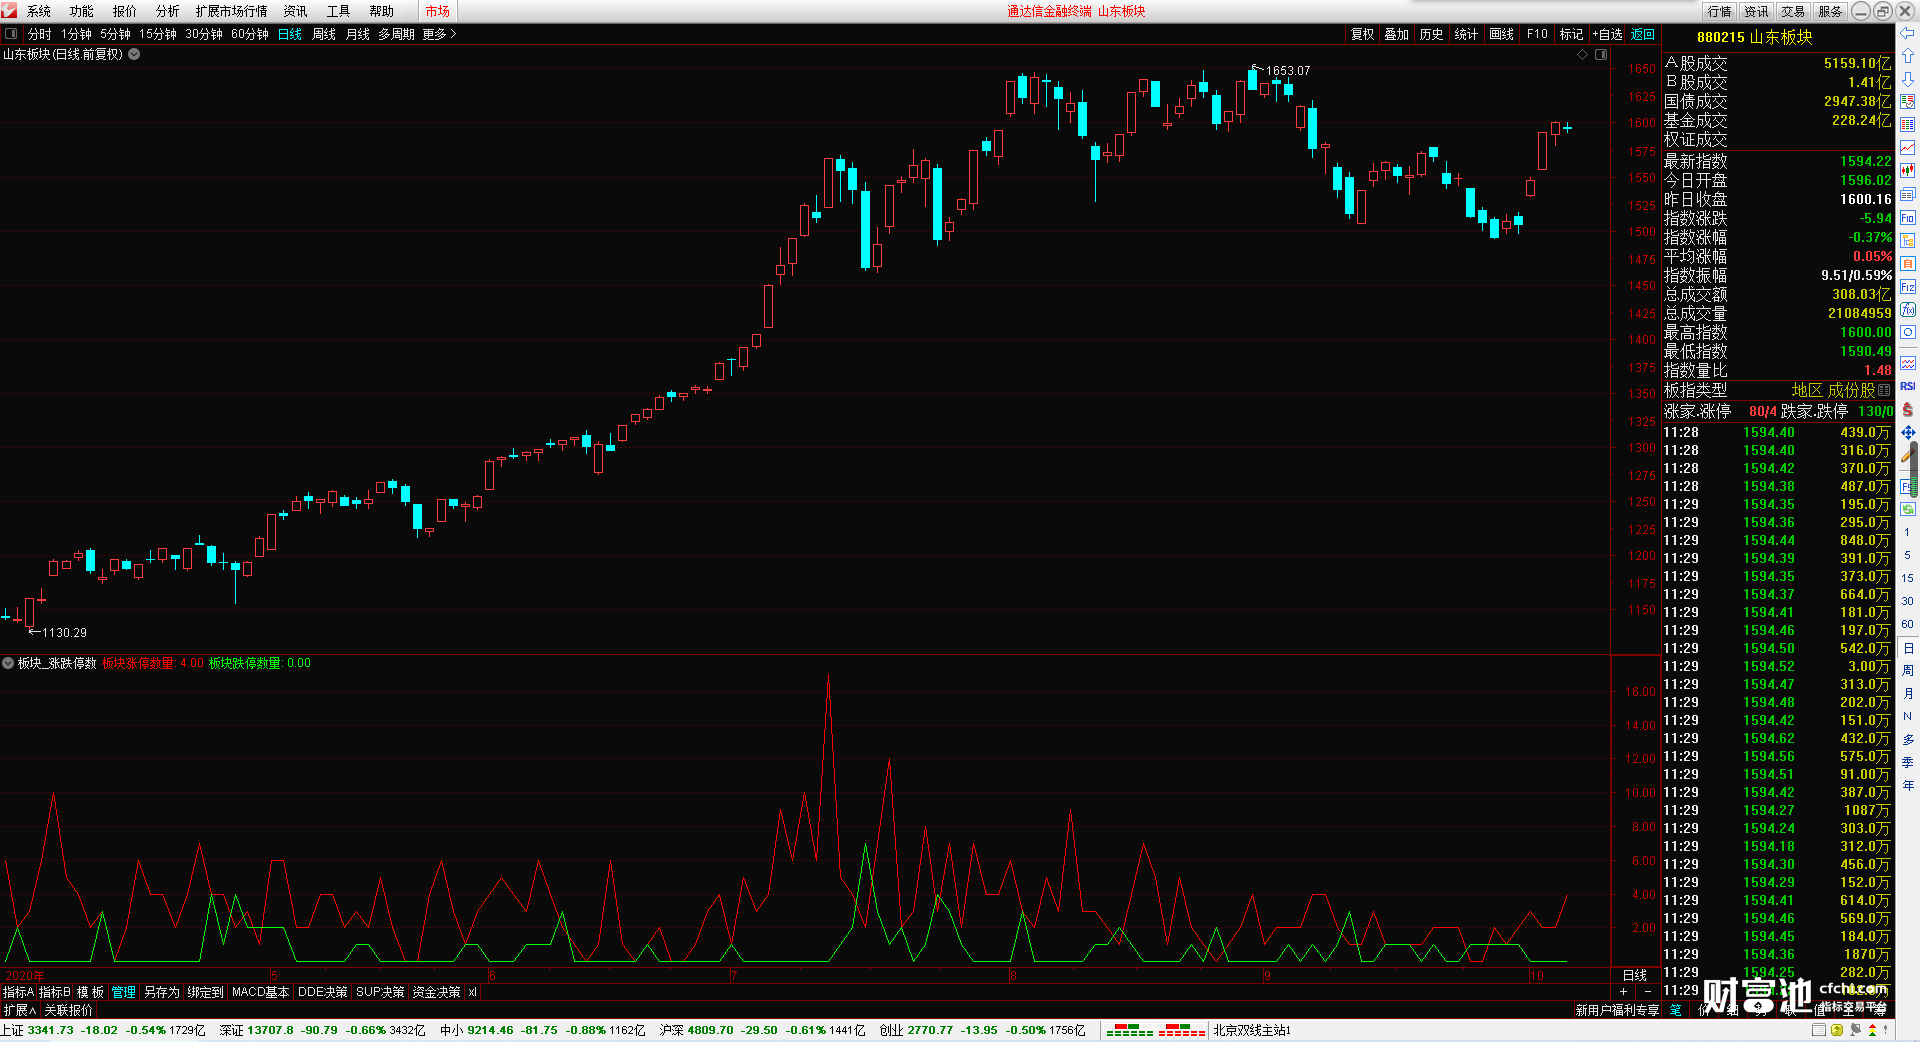Switch to 市场 tab

coord(438,11)
